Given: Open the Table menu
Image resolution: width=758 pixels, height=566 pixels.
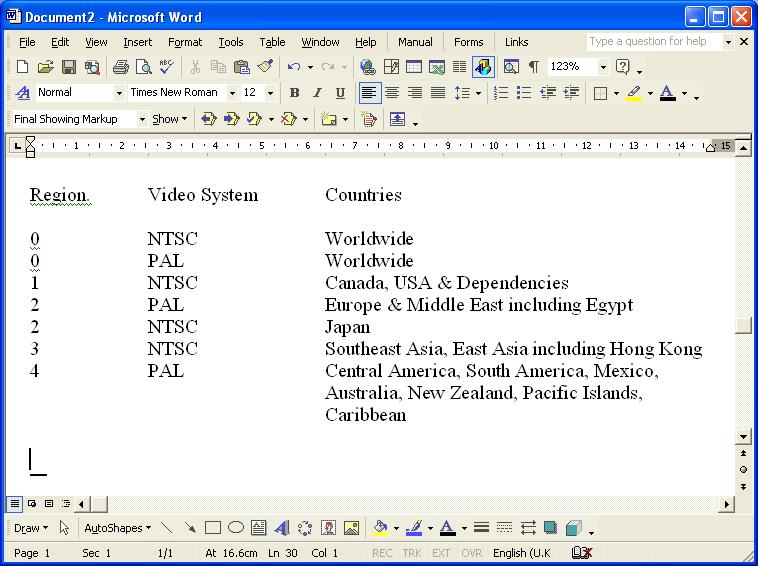Looking at the screenshot, I should coord(272,42).
